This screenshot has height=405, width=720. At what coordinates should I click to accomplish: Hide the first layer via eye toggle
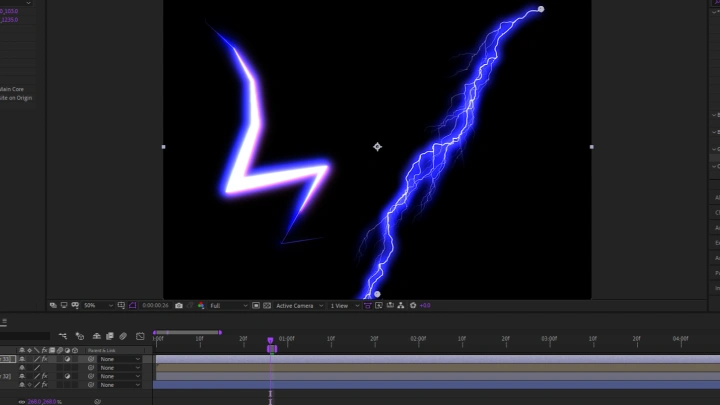click(22, 359)
